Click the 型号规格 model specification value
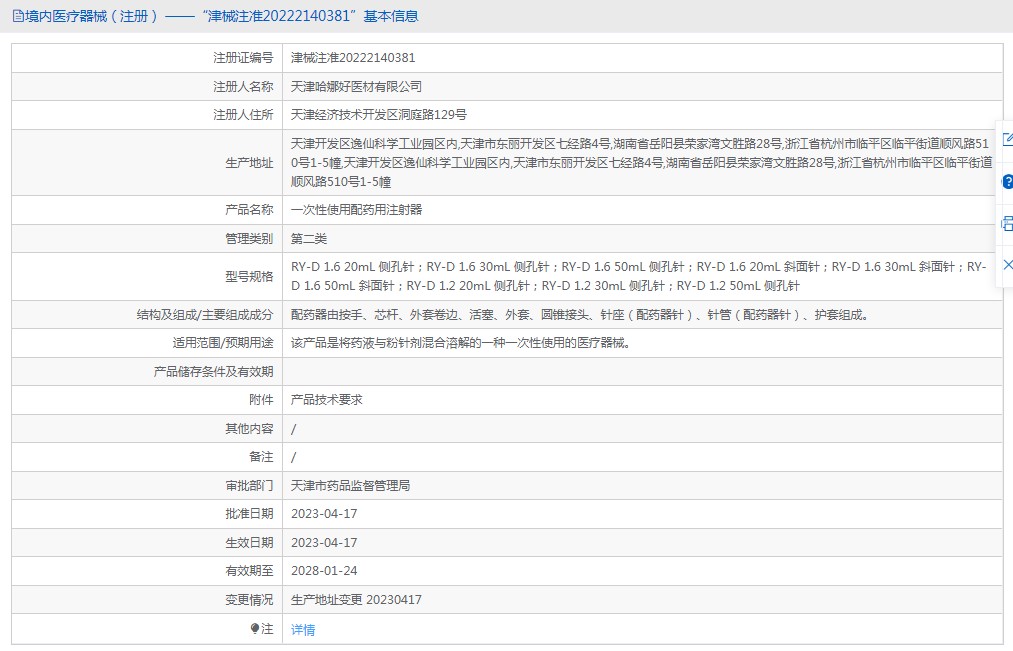Viewport: 1013px width, 651px height. (638, 276)
